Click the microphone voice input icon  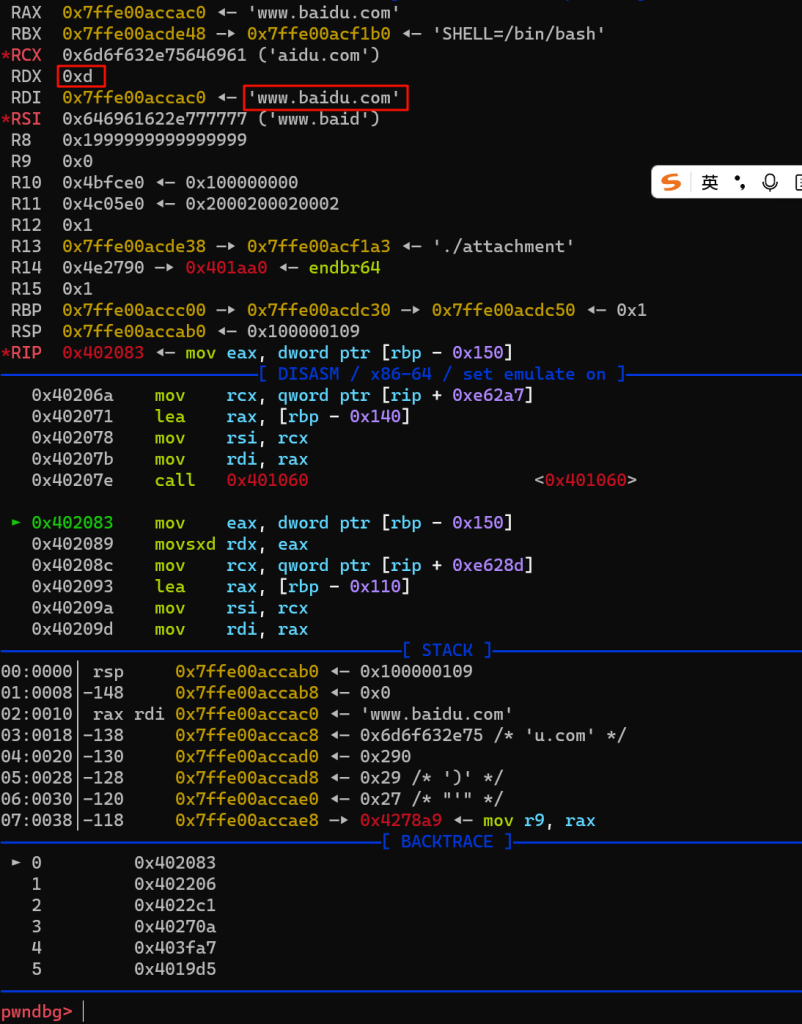pos(769,182)
